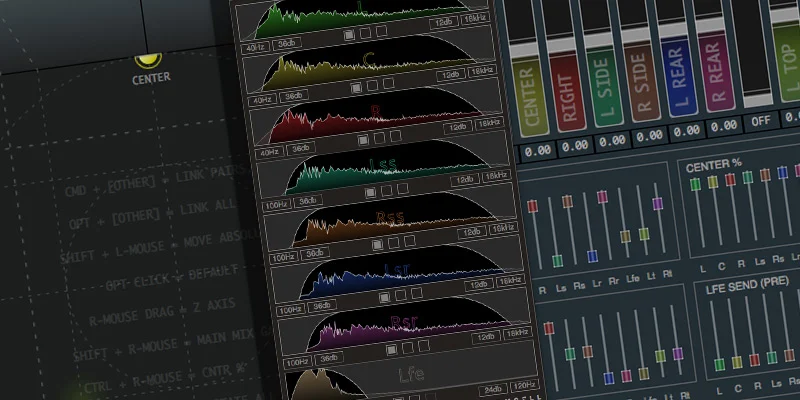Viewport: 800px width, 400px height.
Task: Enable the first filled checkbox under the C spectrum
Action: pyautogui.click(x=357, y=88)
